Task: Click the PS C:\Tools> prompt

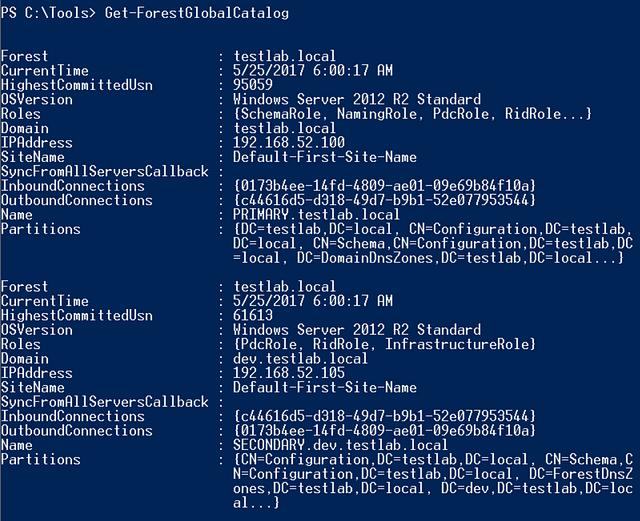Action: 49,13
